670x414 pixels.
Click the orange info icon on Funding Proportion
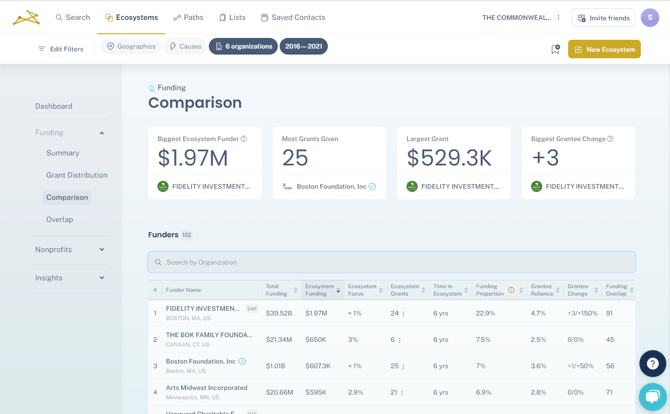click(x=511, y=291)
